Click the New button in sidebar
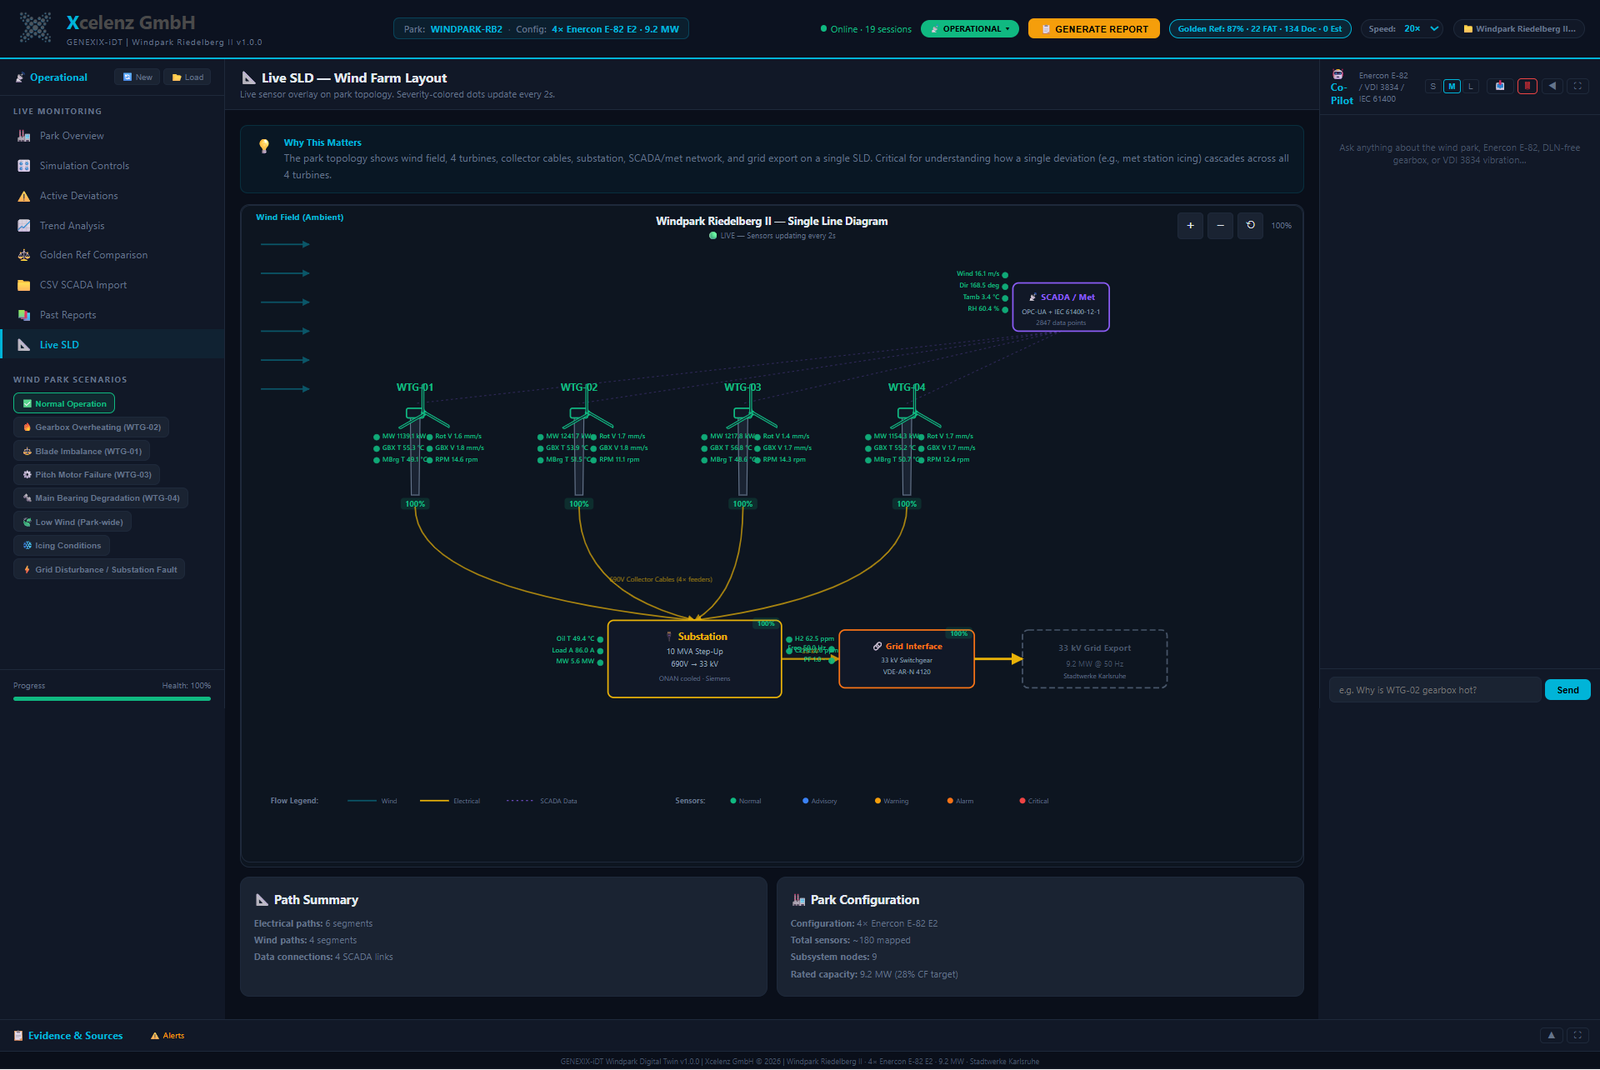The image size is (1600, 1070). tap(137, 77)
